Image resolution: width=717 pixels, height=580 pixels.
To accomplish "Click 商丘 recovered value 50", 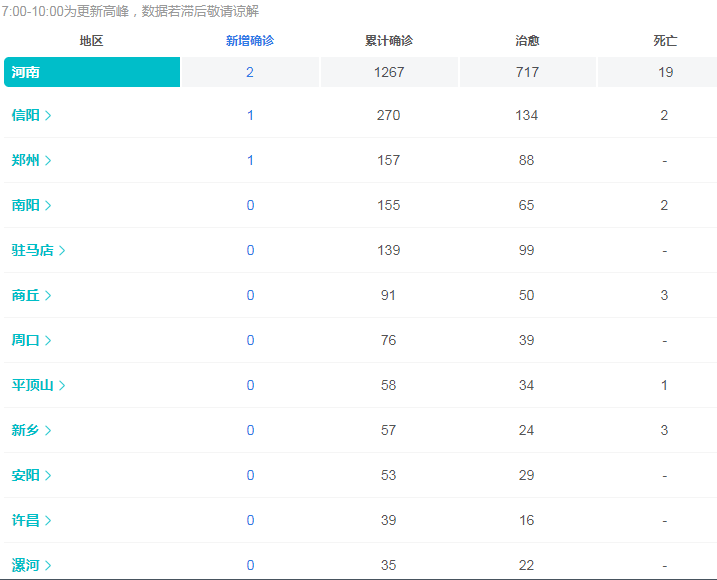I will click(x=526, y=295).
